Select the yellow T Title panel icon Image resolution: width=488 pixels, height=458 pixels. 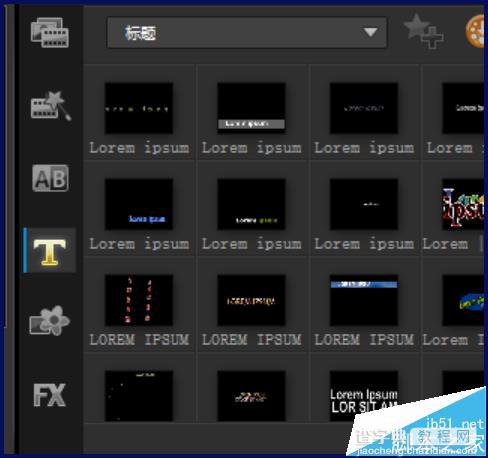point(50,252)
